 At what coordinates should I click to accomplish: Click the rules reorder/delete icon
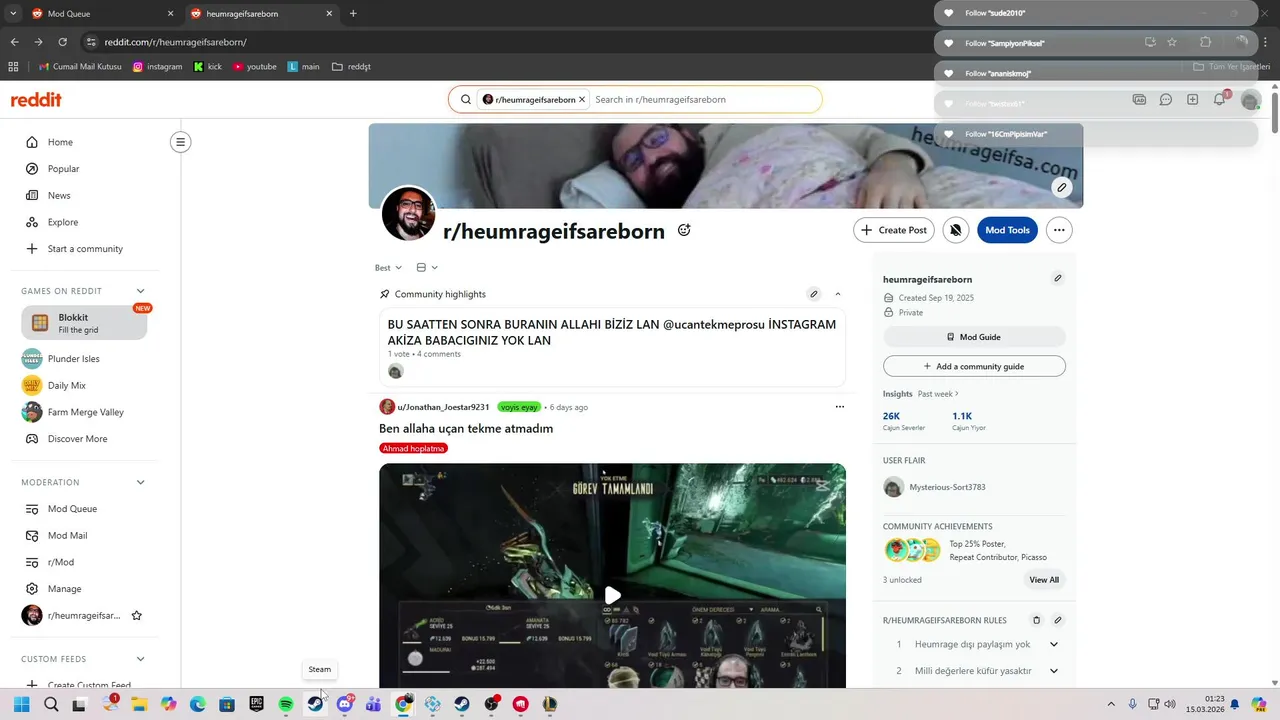(1036, 620)
